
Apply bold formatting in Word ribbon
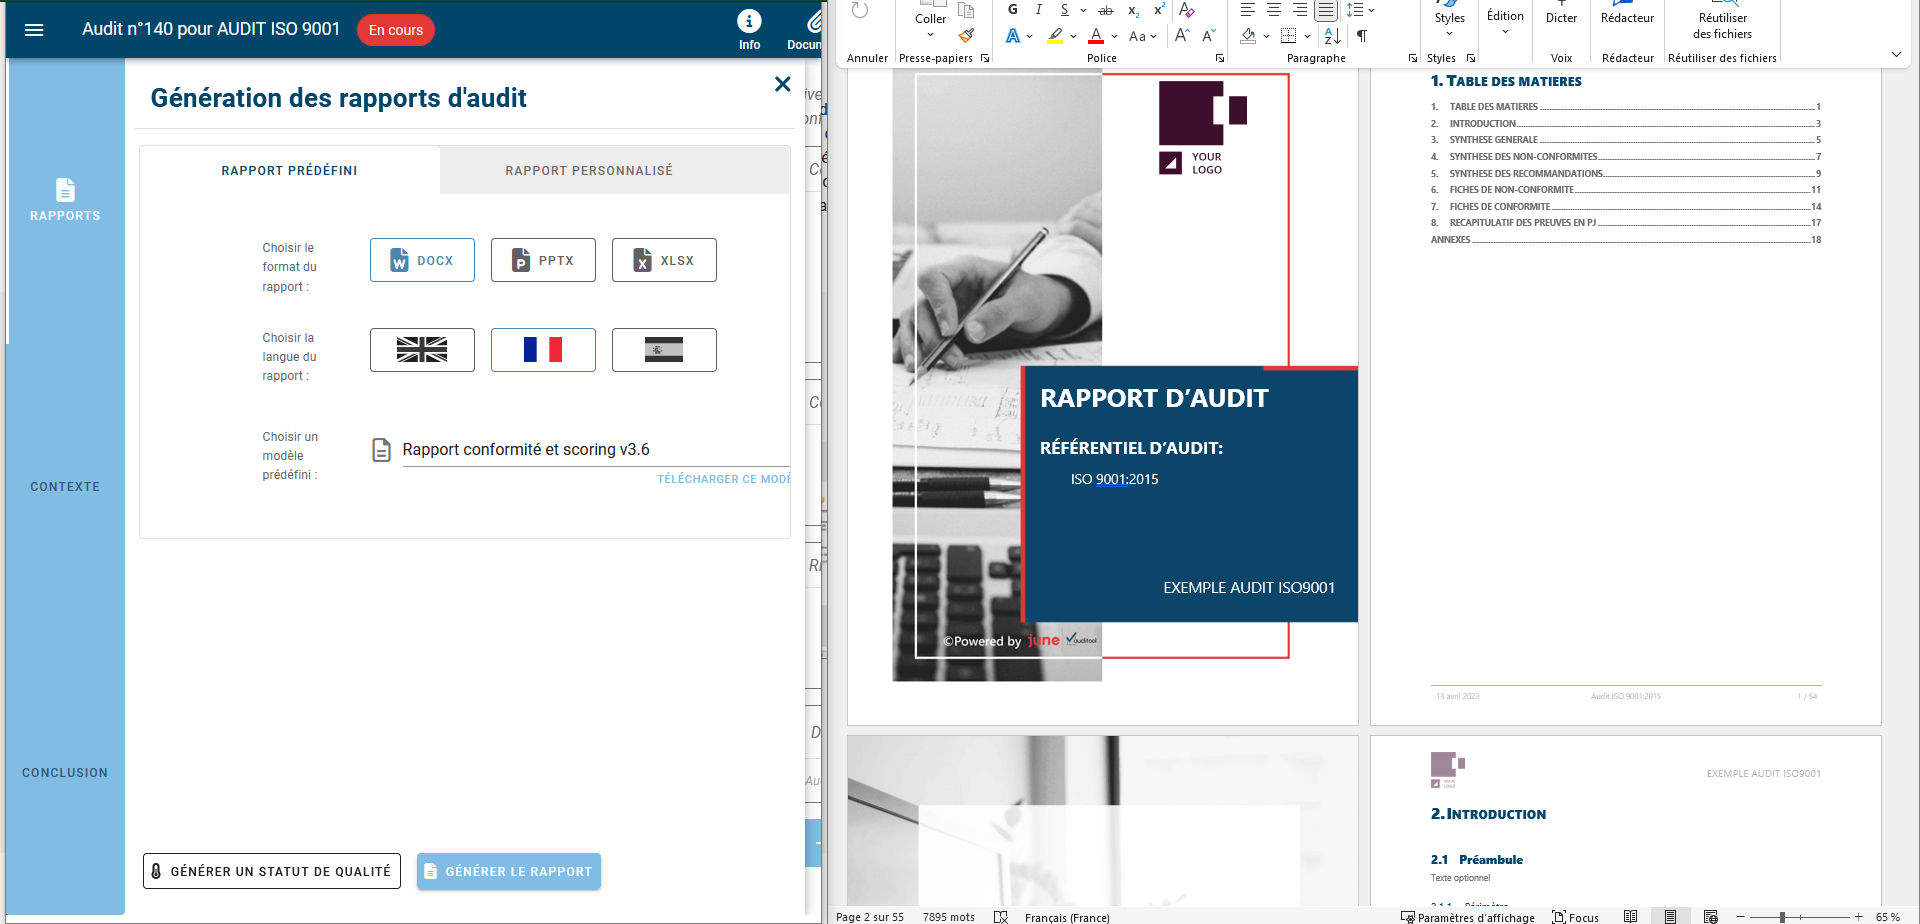click(1012, 10)
